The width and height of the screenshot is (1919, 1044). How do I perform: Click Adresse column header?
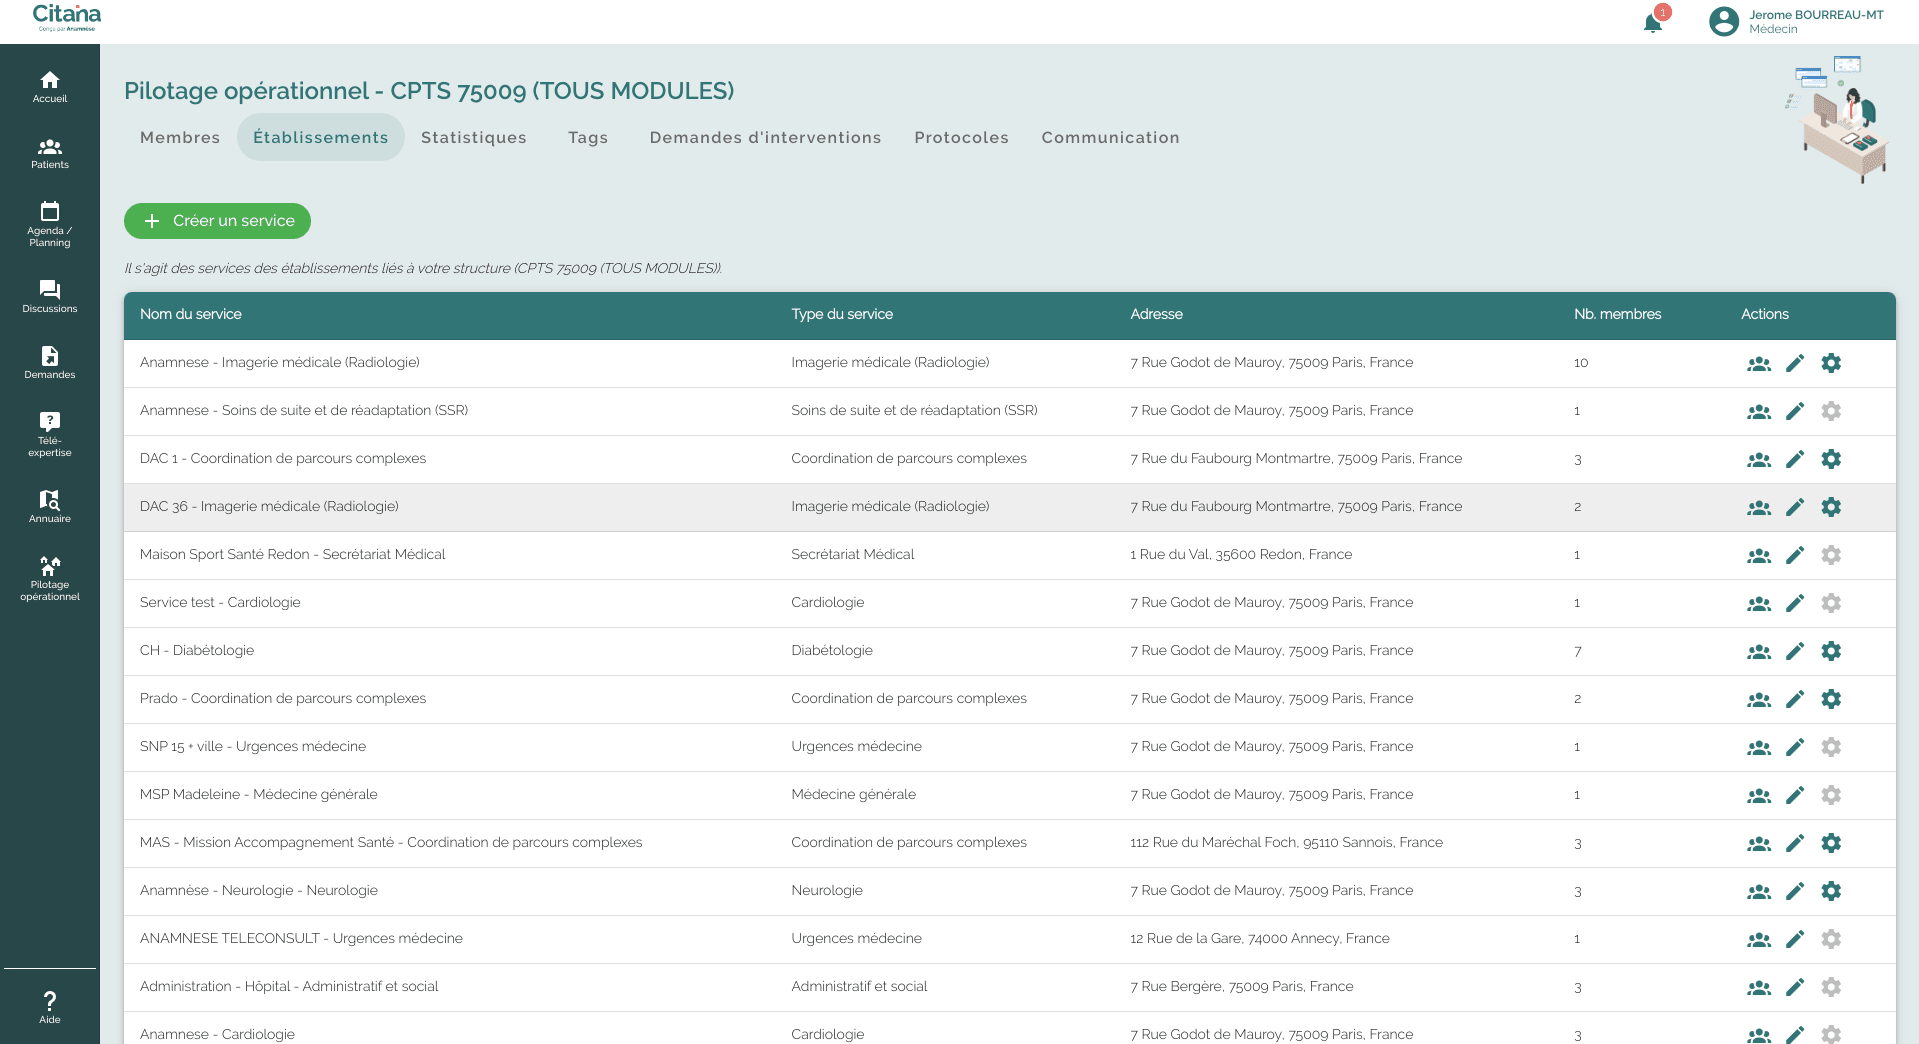pos(1156,314)
